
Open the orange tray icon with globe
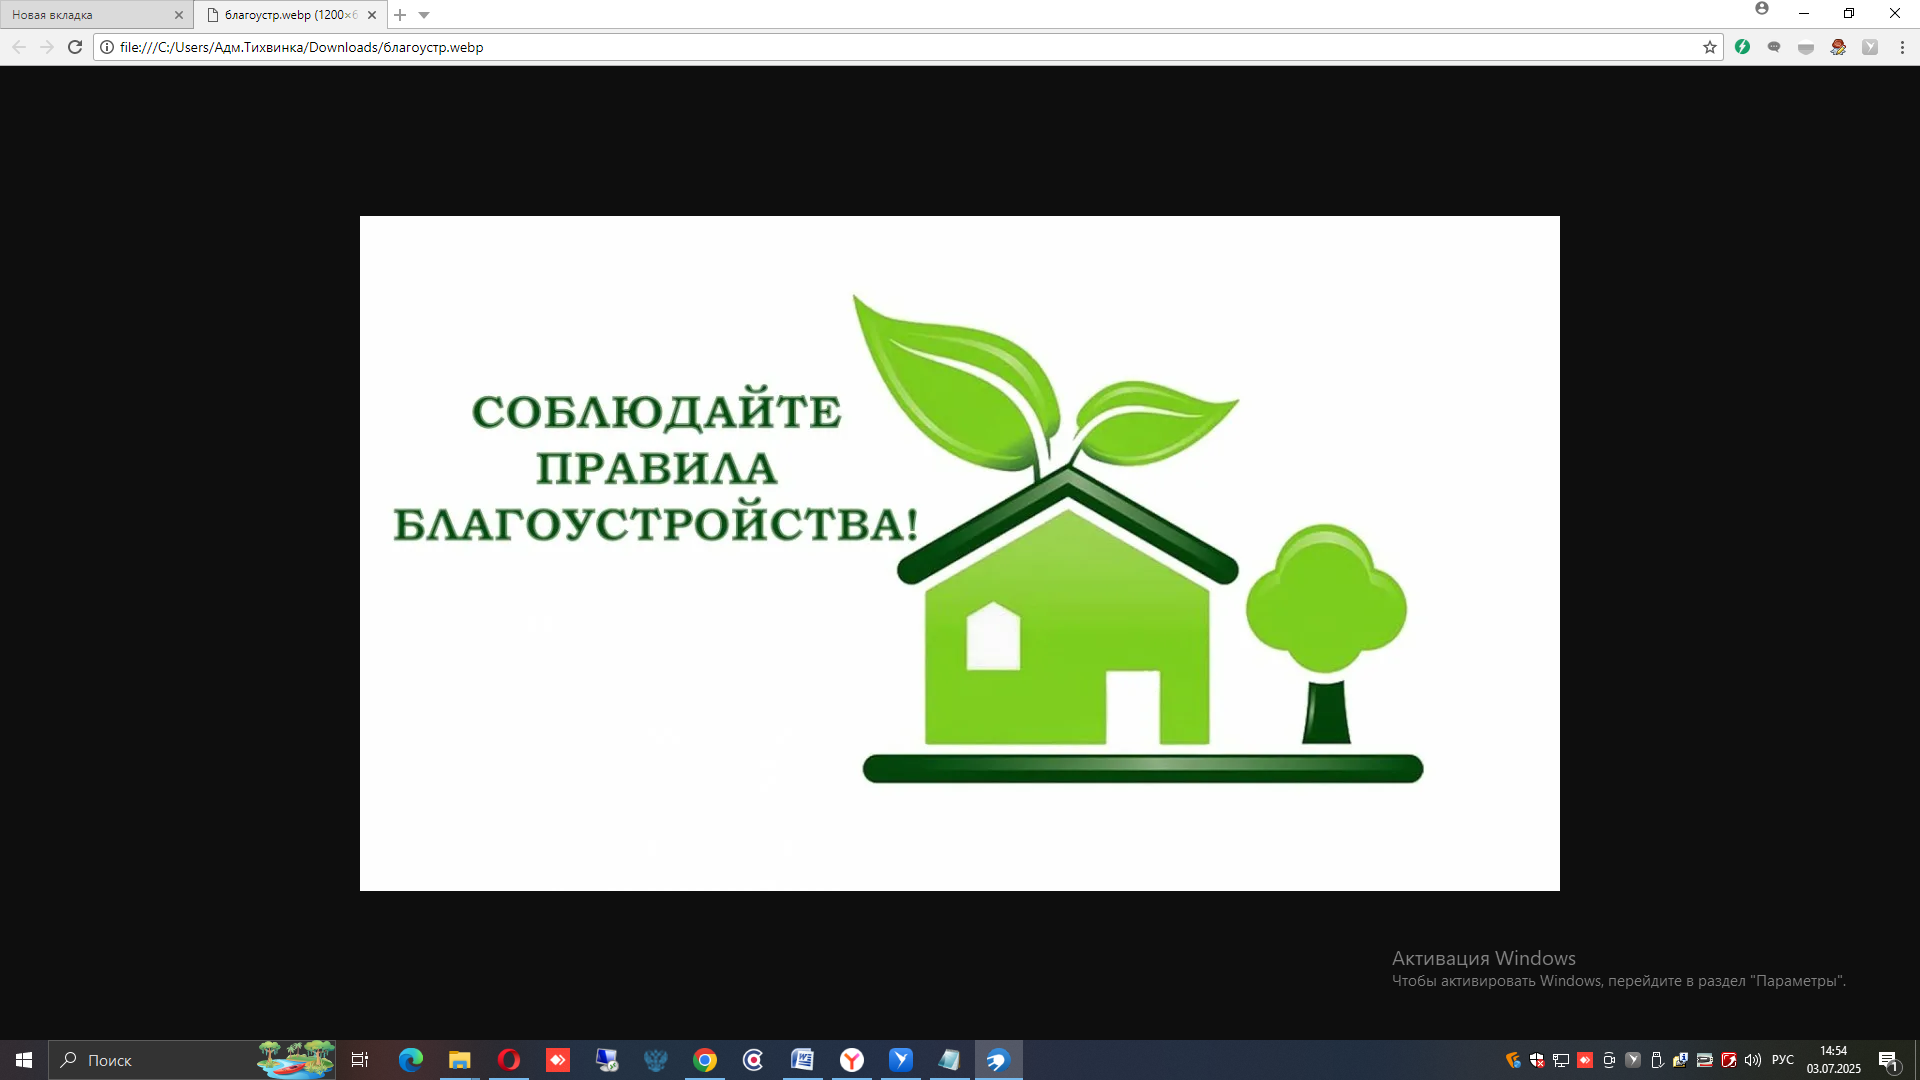[1513, 1060]
